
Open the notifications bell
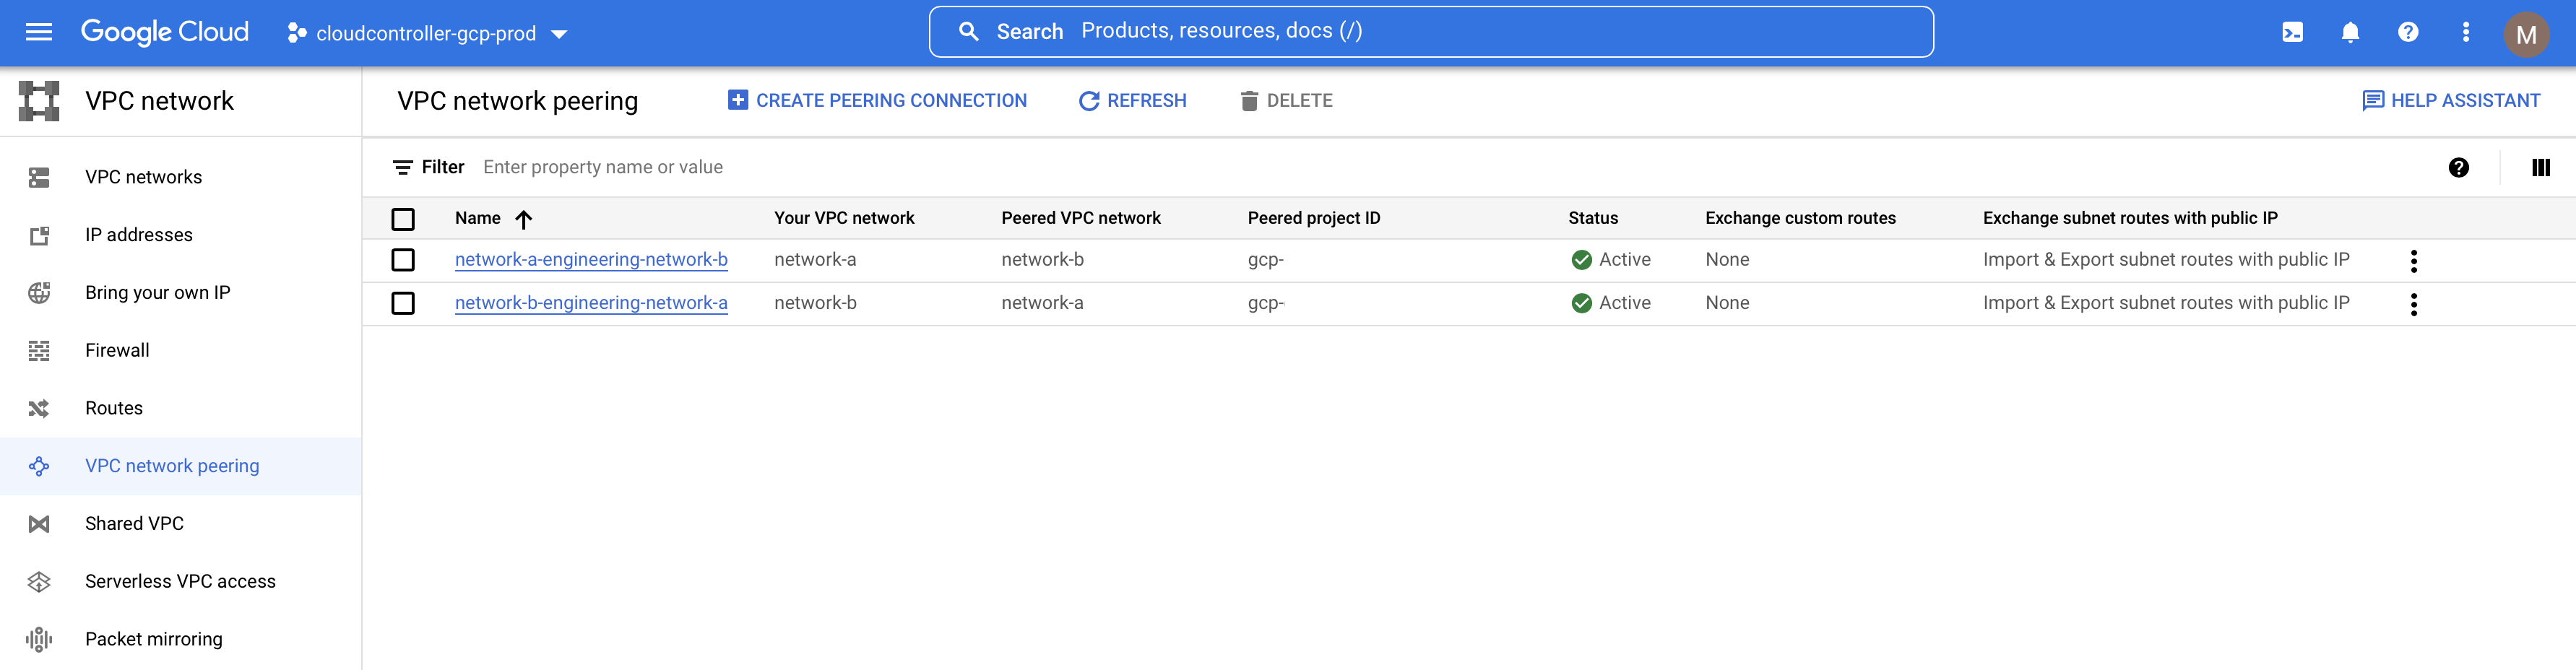(2350, 32)
